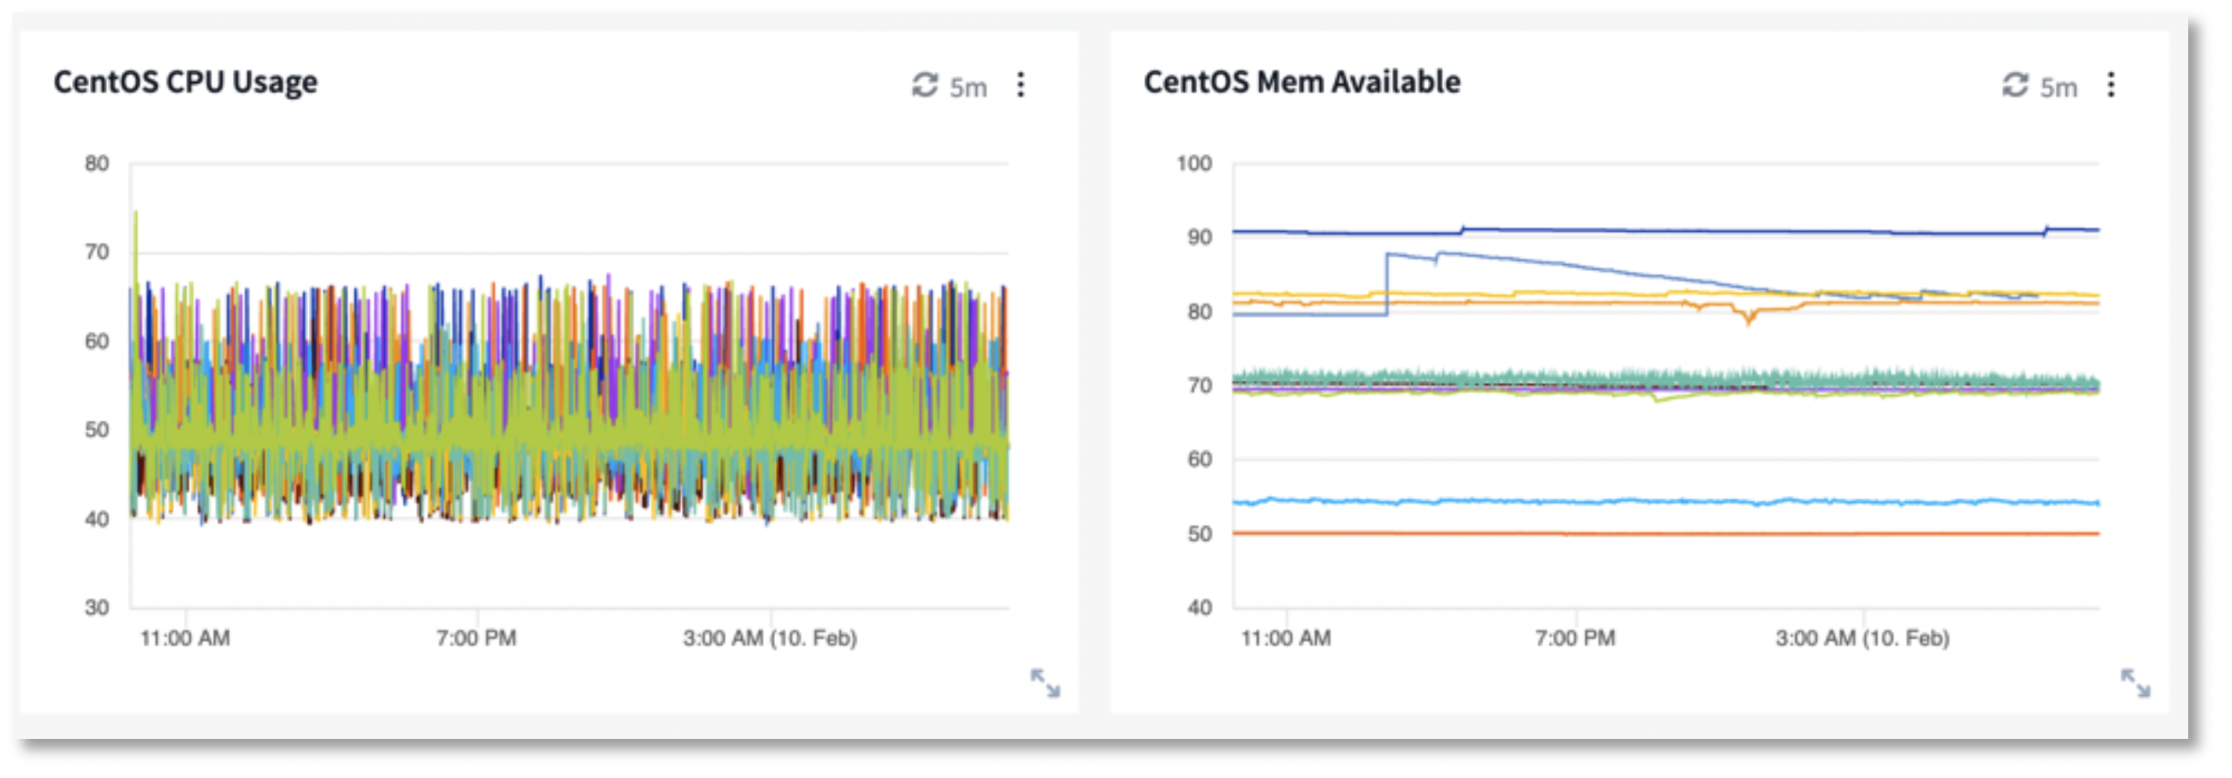Click the dark blue line near 90 in Mem chart

[1700, 231]
